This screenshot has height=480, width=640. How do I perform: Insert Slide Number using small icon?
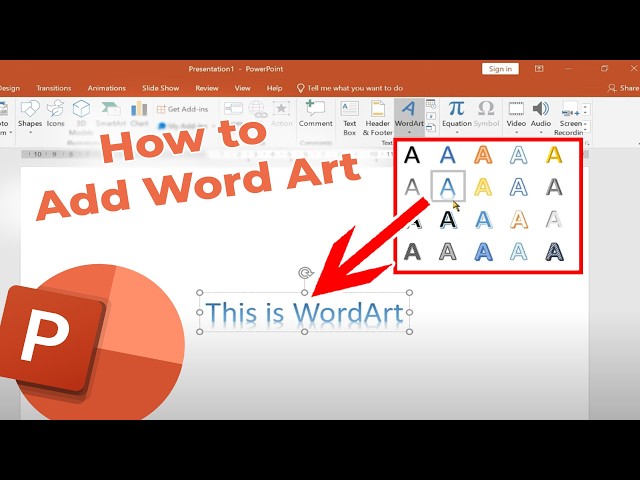pos(431,116)
